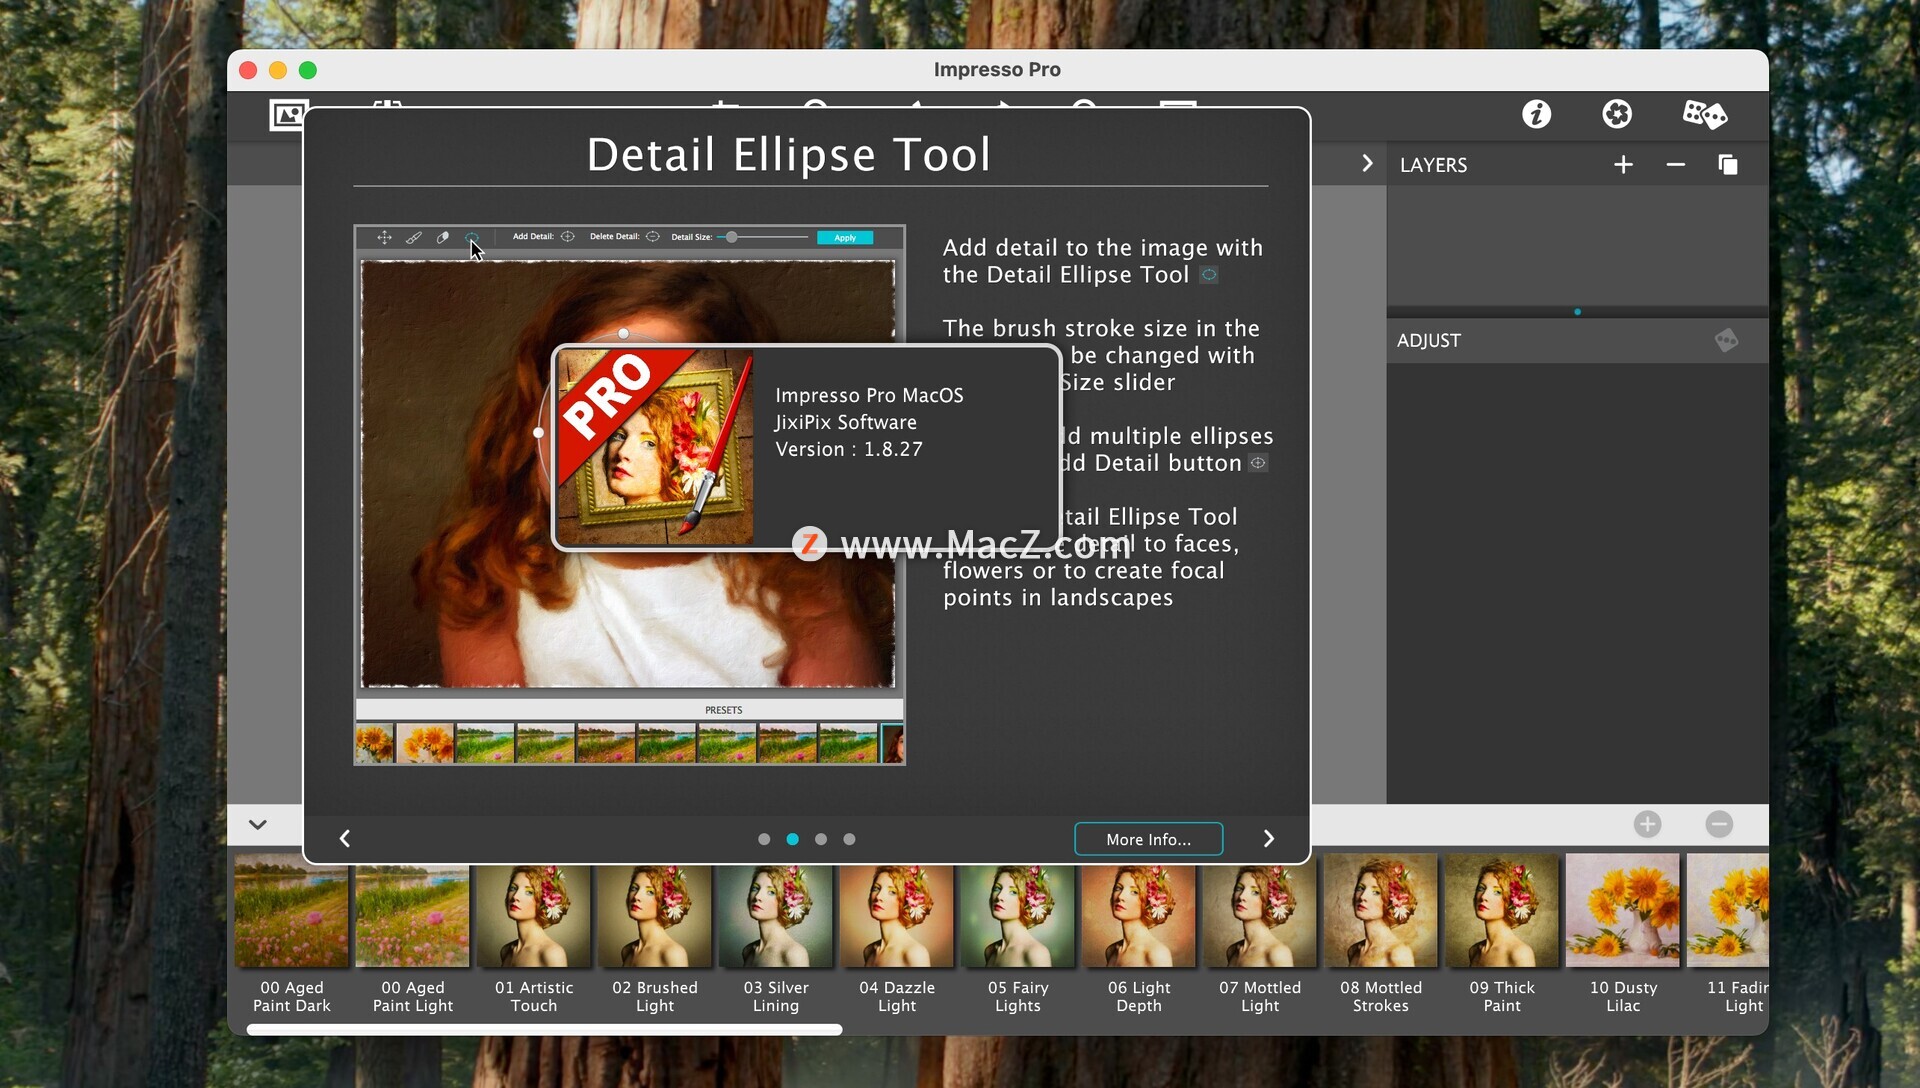Screen dimensions: 1920x1088
Task: Click the Detail Ellipse Tool title
Action: point(788,154)
